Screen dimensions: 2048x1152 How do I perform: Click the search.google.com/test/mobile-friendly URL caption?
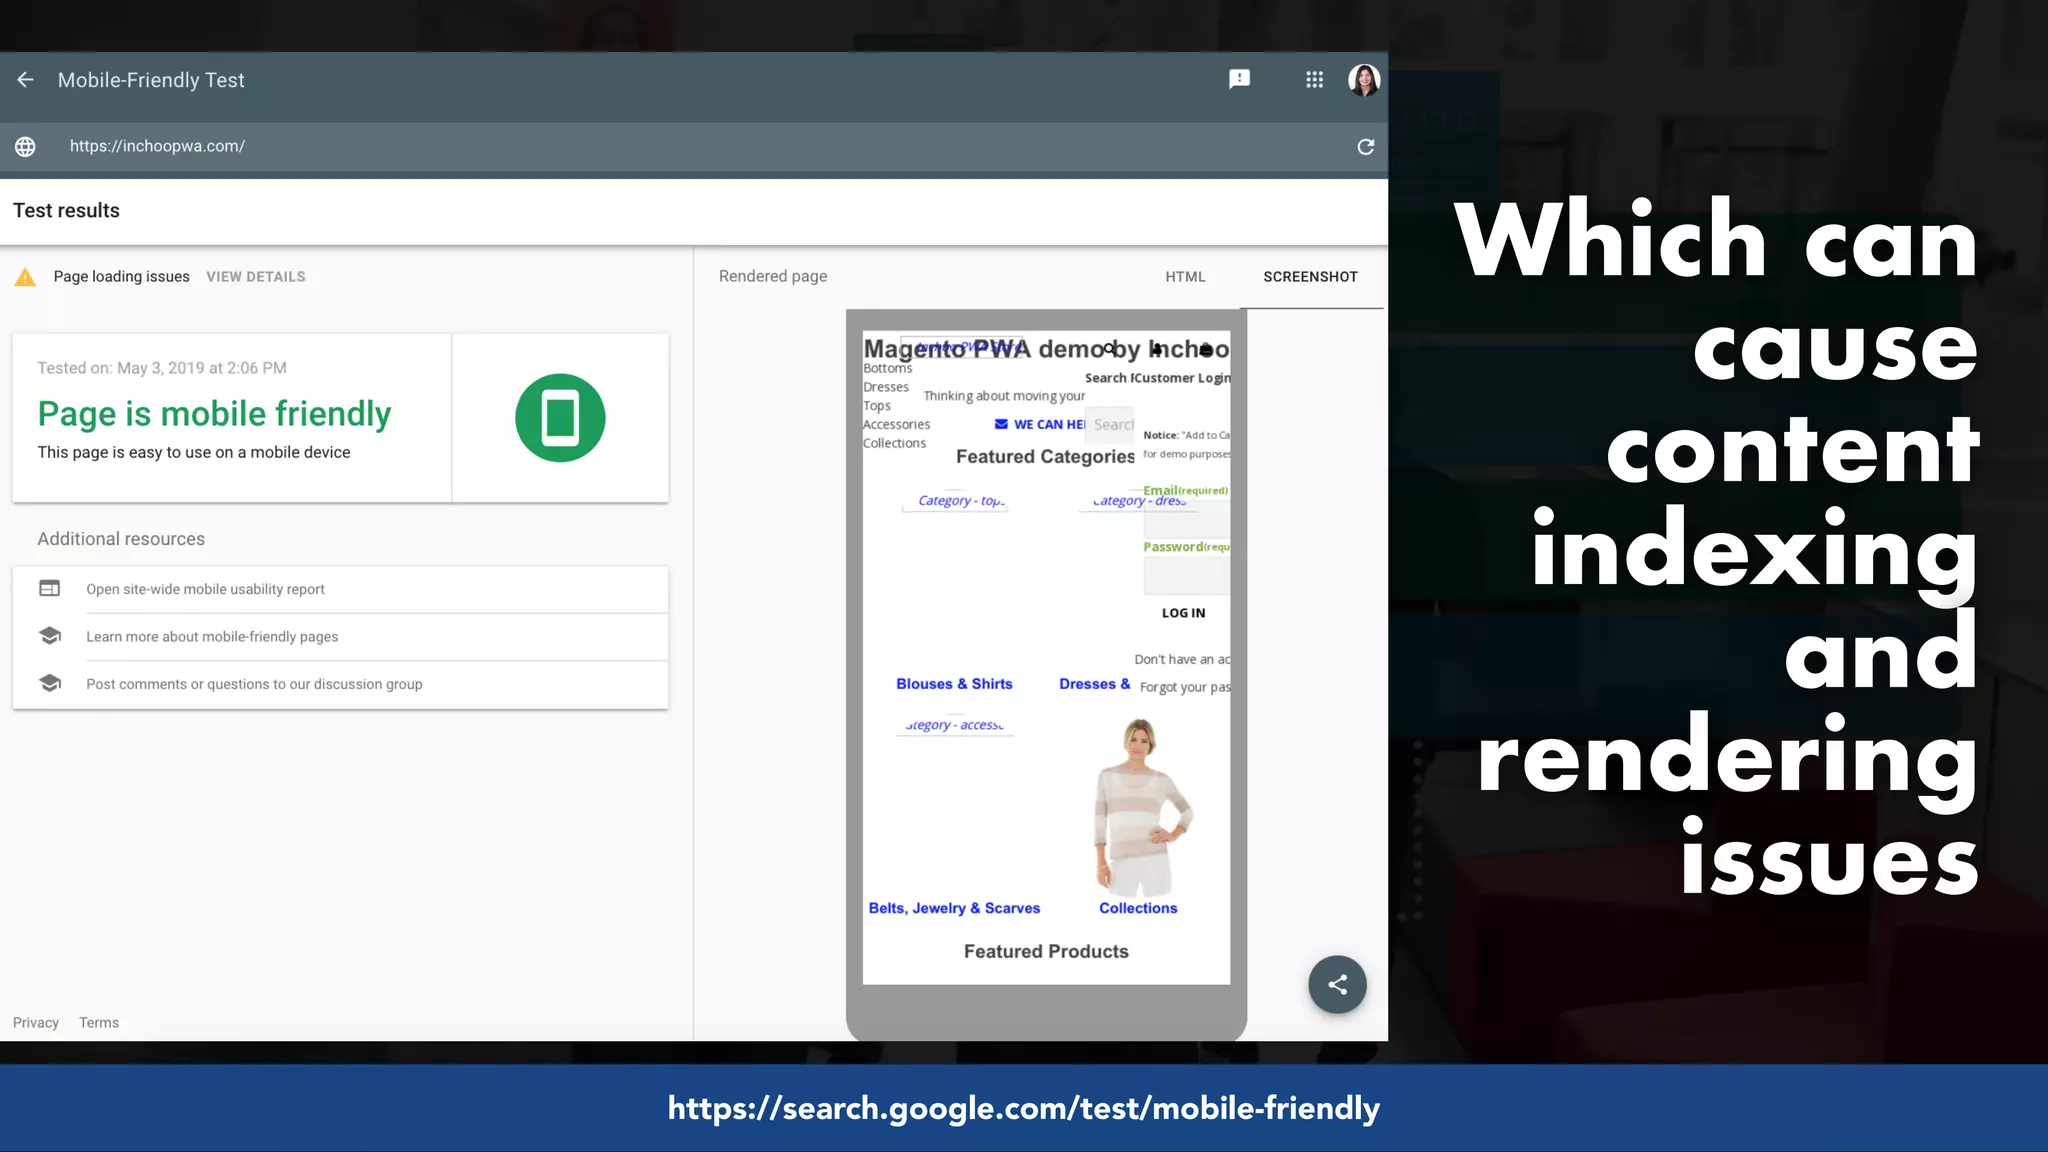point(1024,1108)
